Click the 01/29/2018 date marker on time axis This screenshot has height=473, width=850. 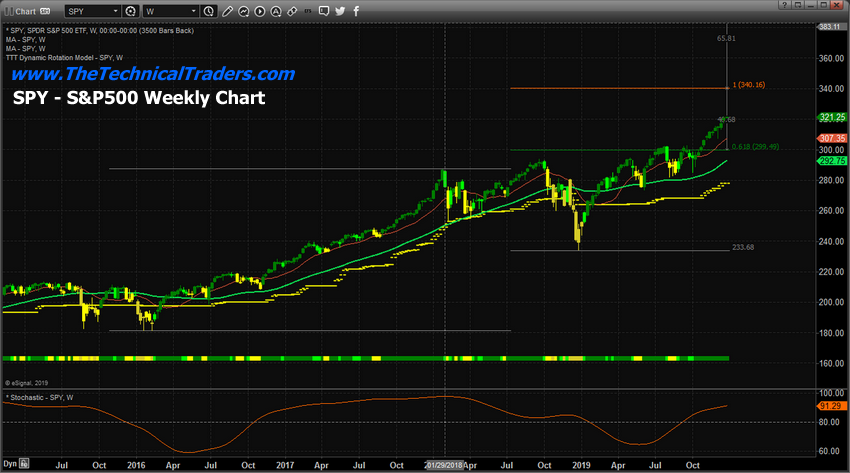point(445,465)
